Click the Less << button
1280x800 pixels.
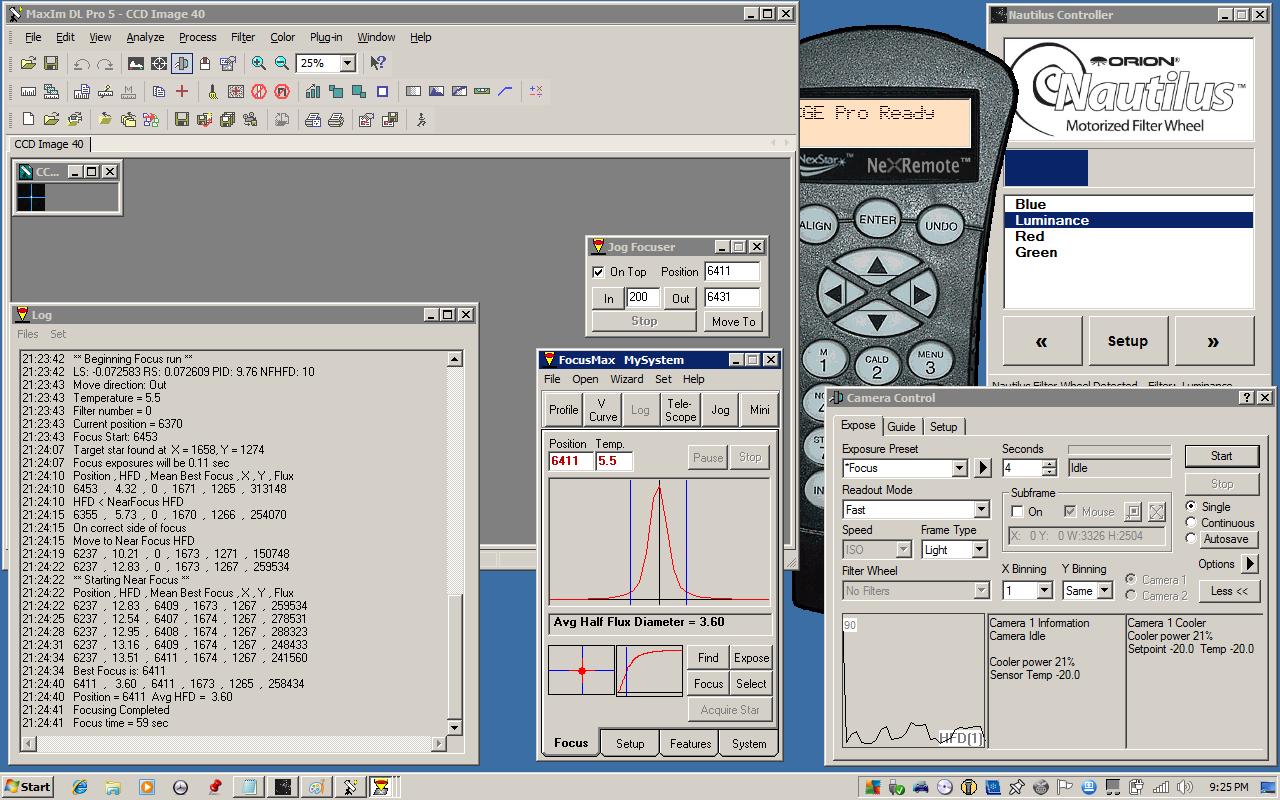click(1229, 591)
